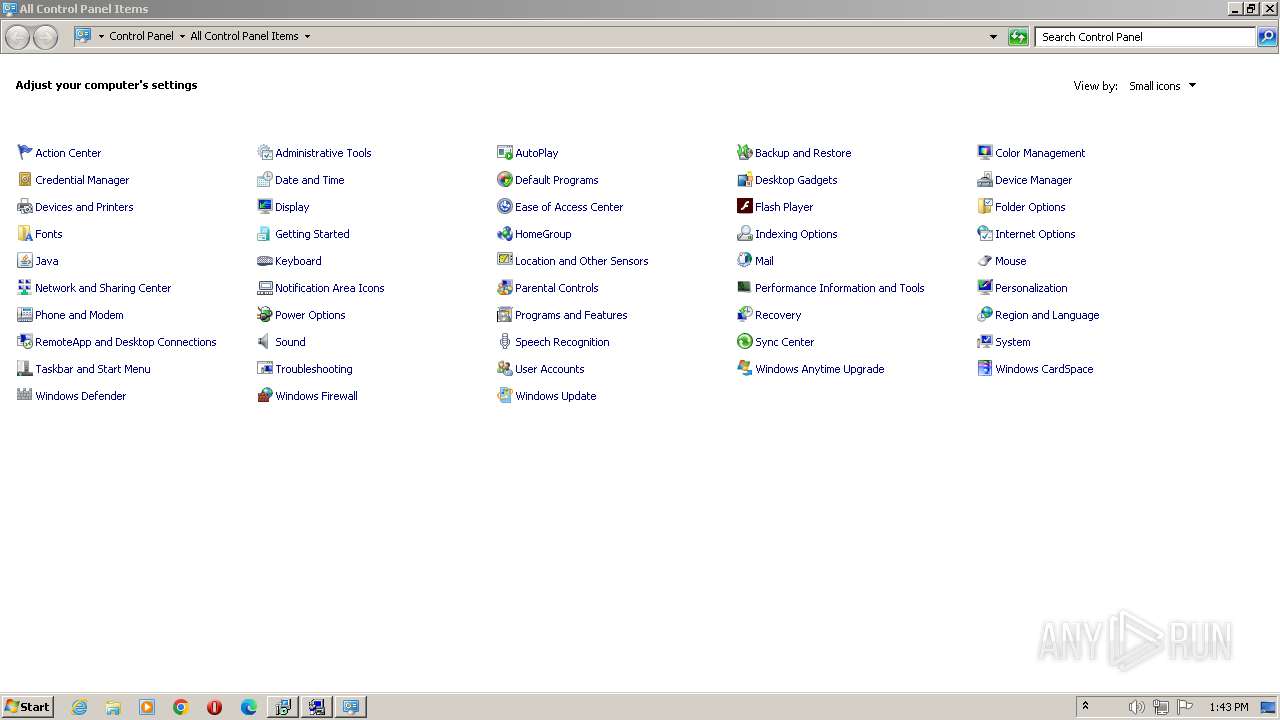The height and width of the screenshot is (720, 1280).
Task: Open the Credential Manager icon
Action: tap(25, 180)
